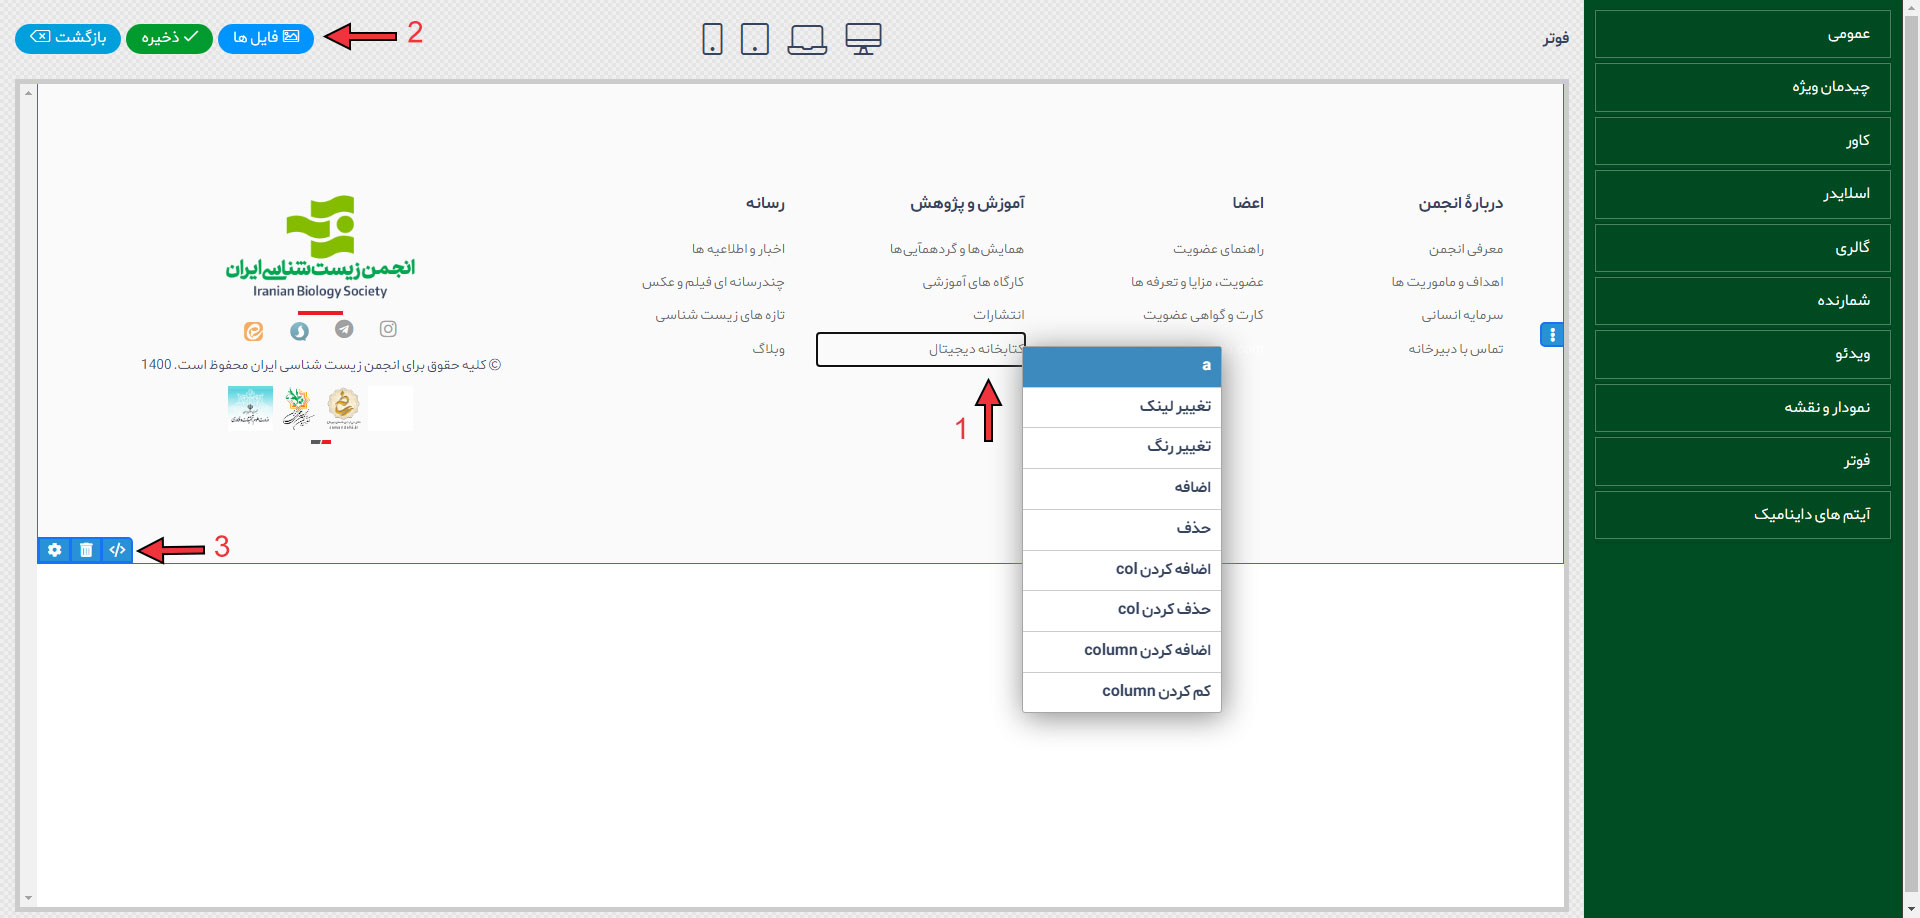Select the دربارهٔ انجمن column heading
The image size is (1920, 918).
click(1460, 204)
